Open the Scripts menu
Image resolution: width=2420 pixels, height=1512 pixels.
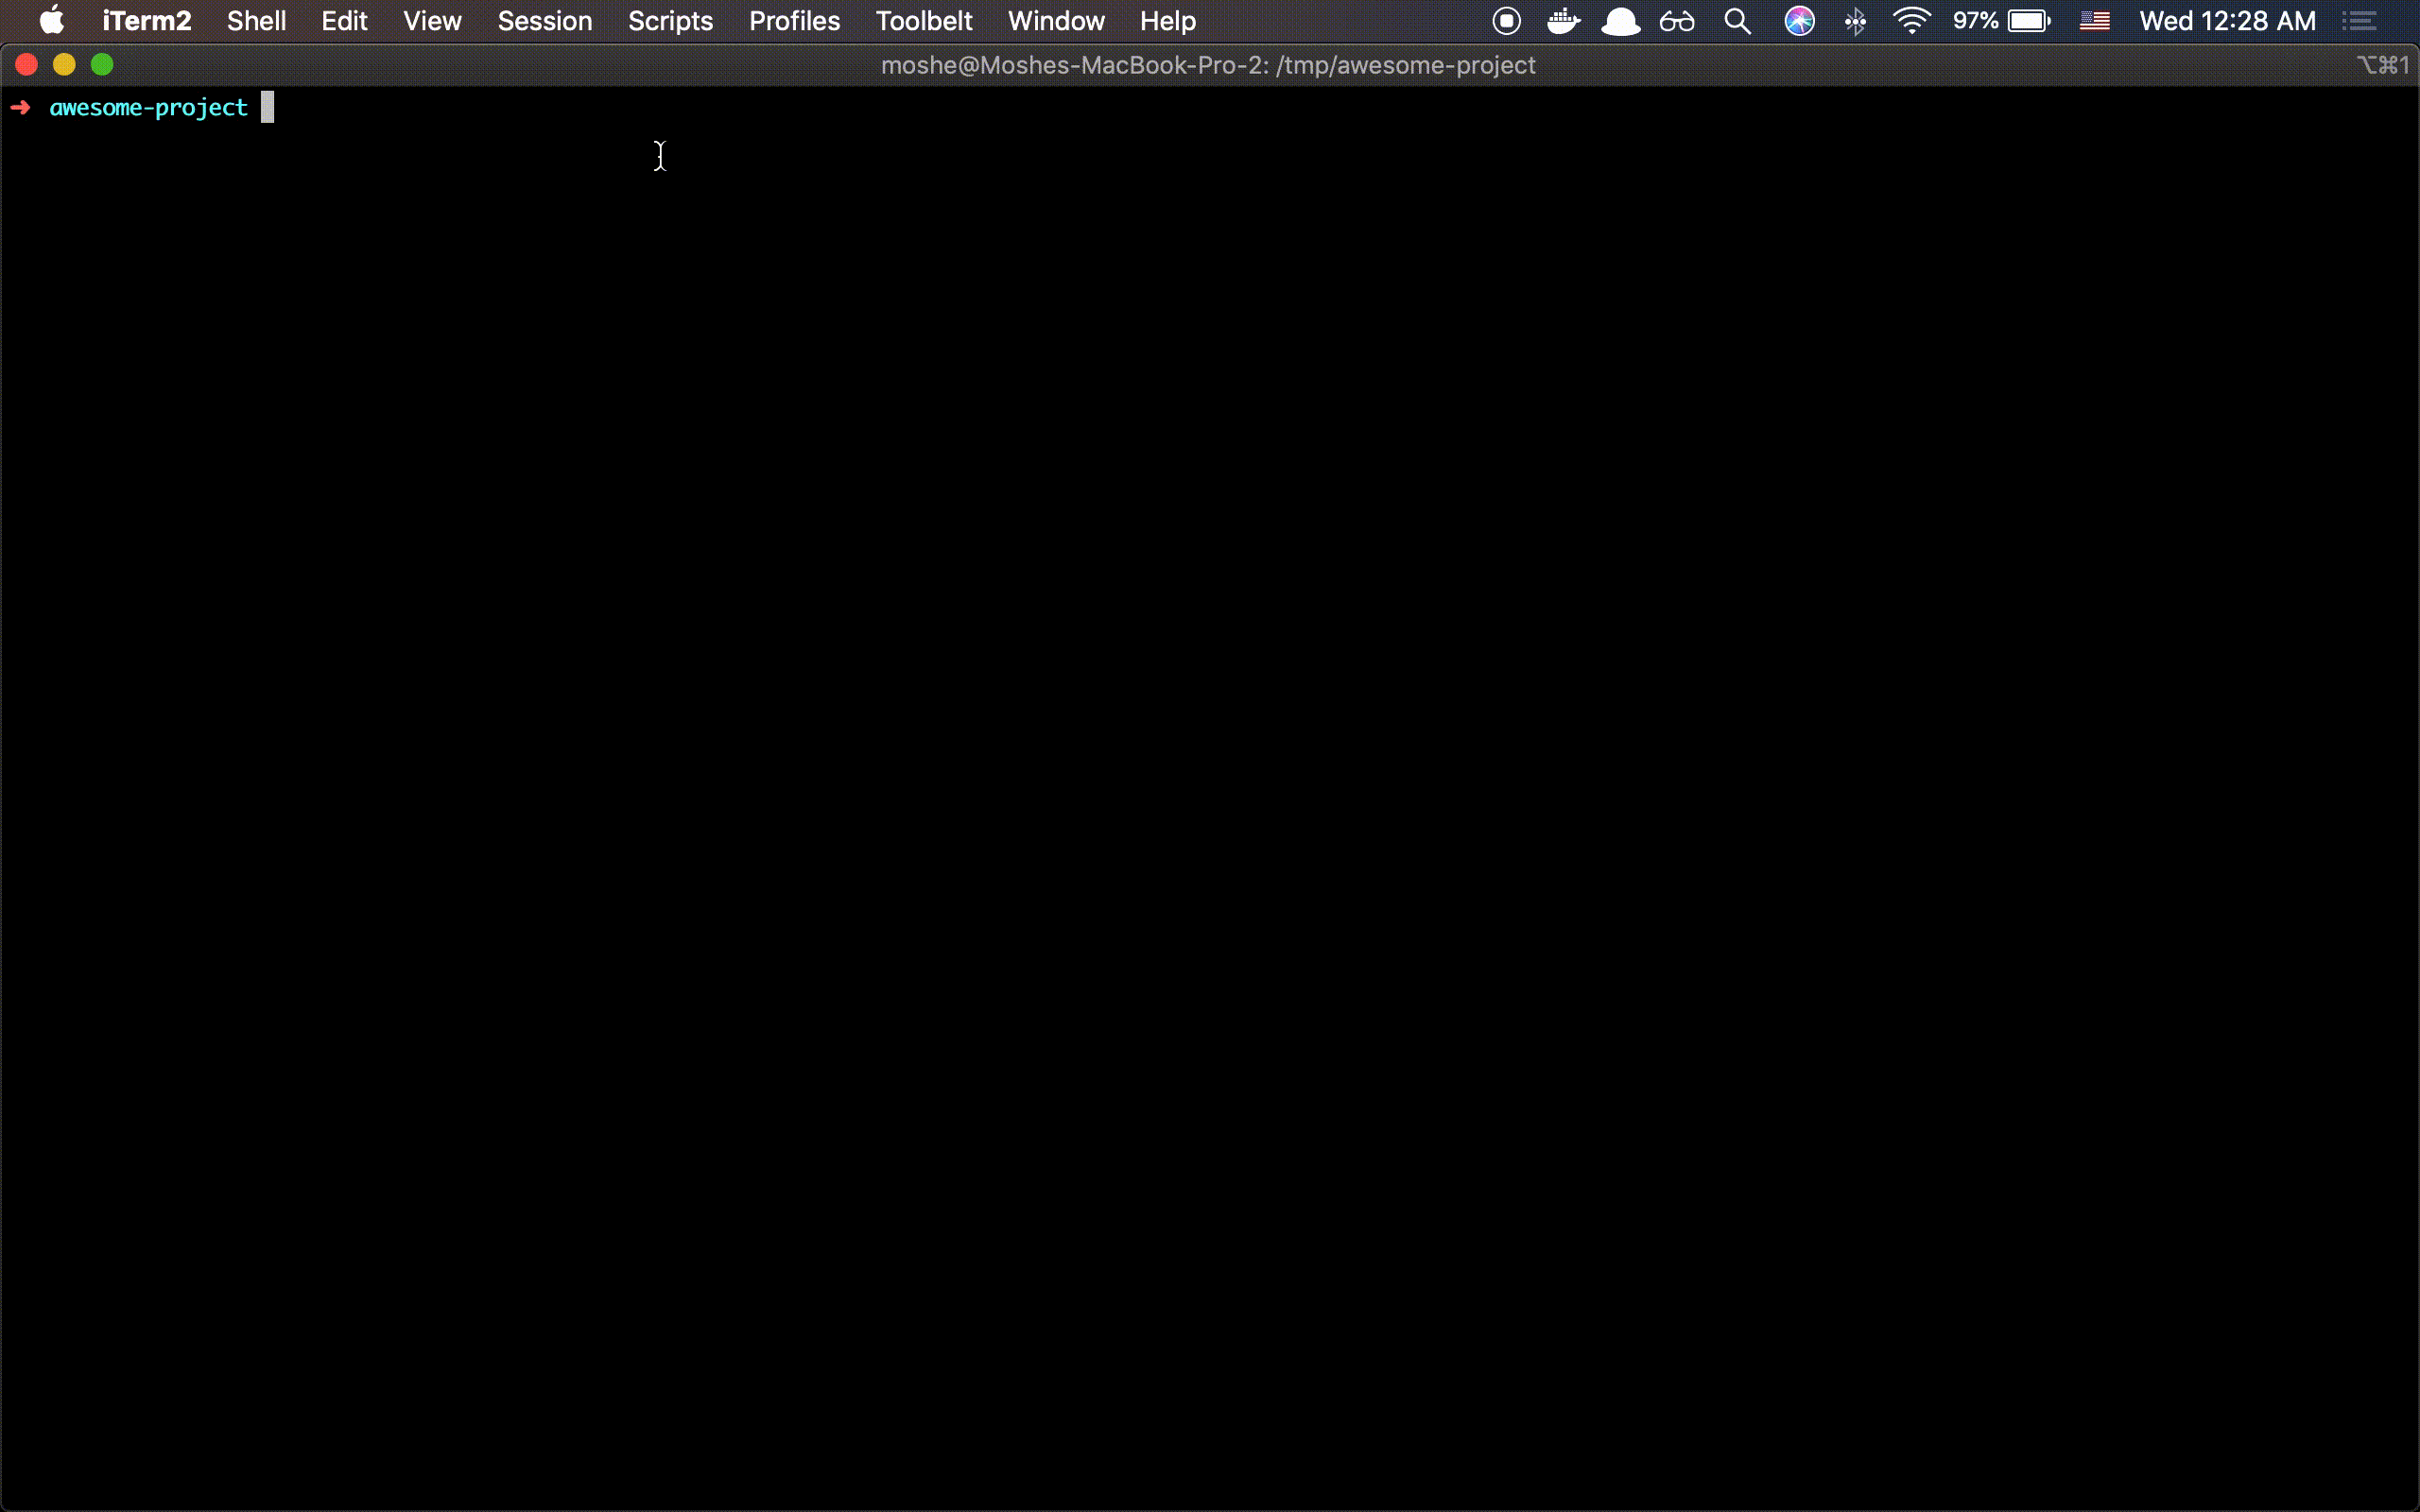click(x=670, y=21)
